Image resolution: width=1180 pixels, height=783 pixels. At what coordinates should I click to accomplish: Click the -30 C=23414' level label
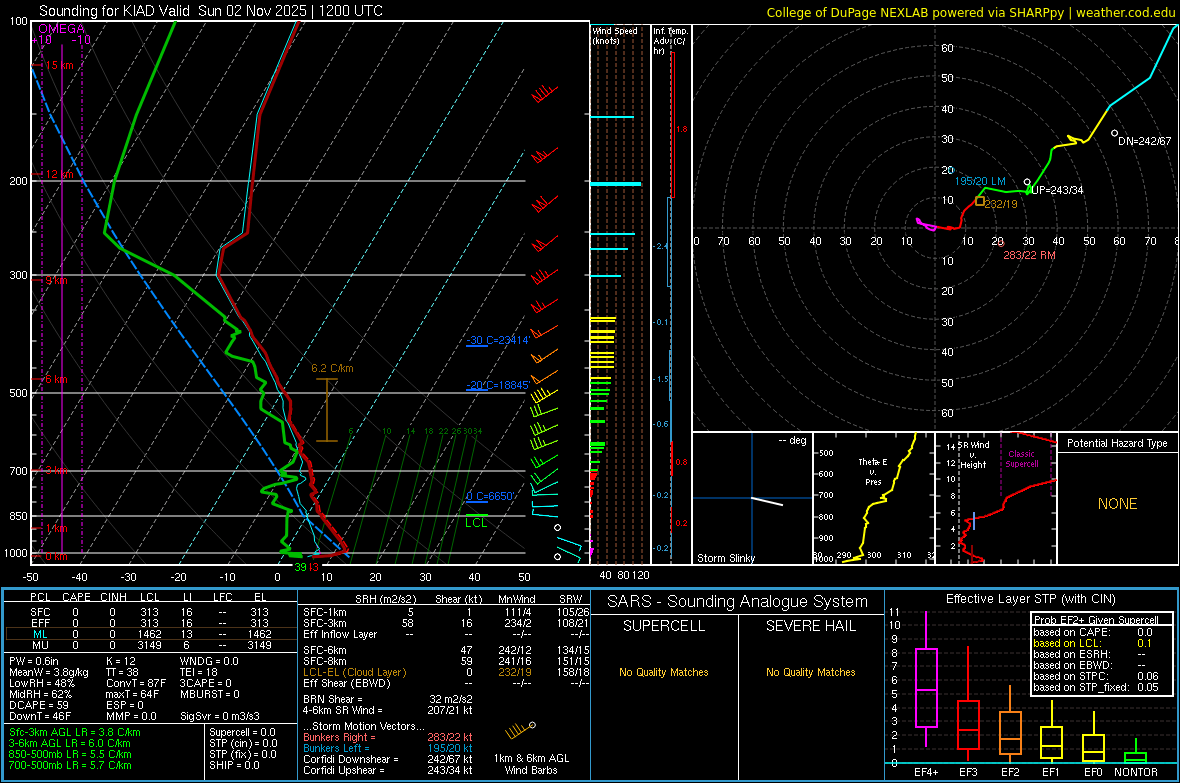click(497, 340)
